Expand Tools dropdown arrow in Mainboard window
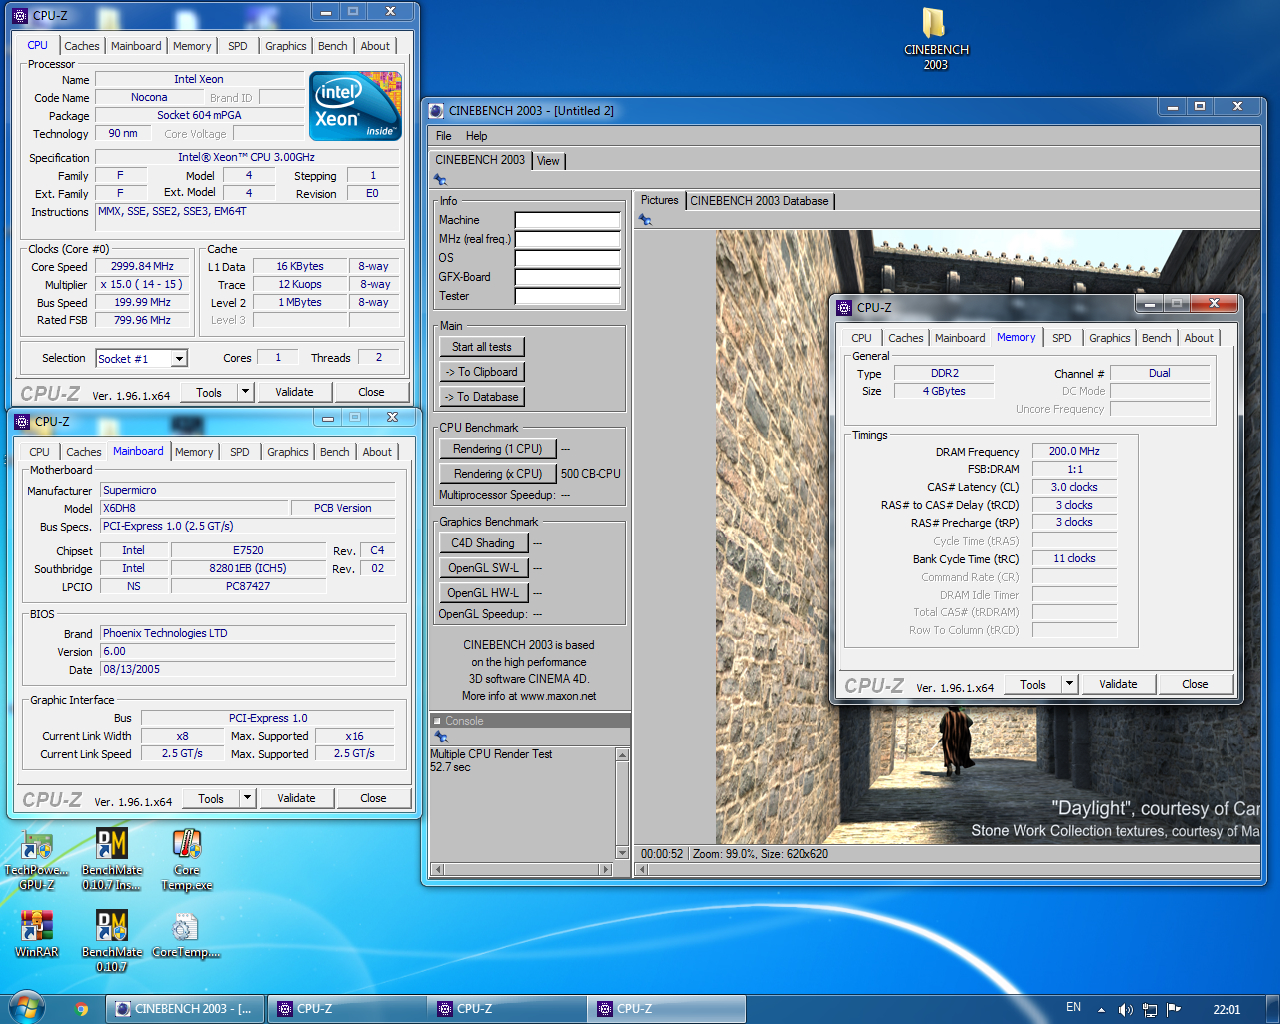 tap(248, 798)
